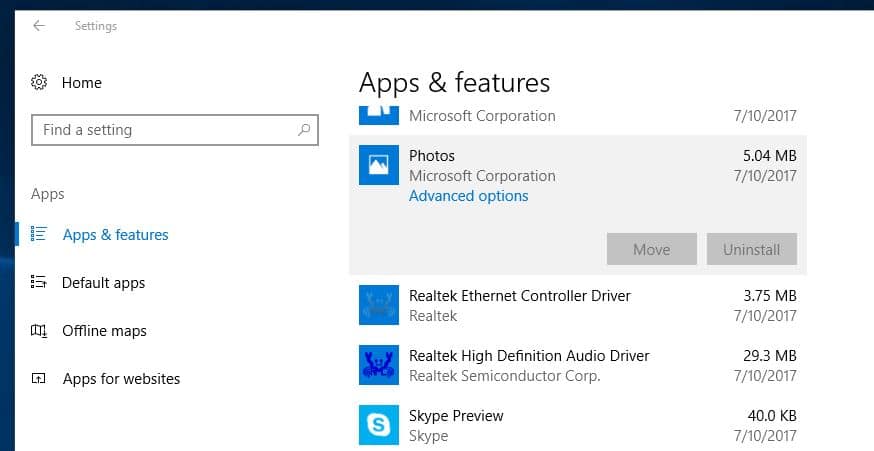Screen dimensions: 874x451
Task: Click the Skype Preview app icon
Action: point(378,425)
